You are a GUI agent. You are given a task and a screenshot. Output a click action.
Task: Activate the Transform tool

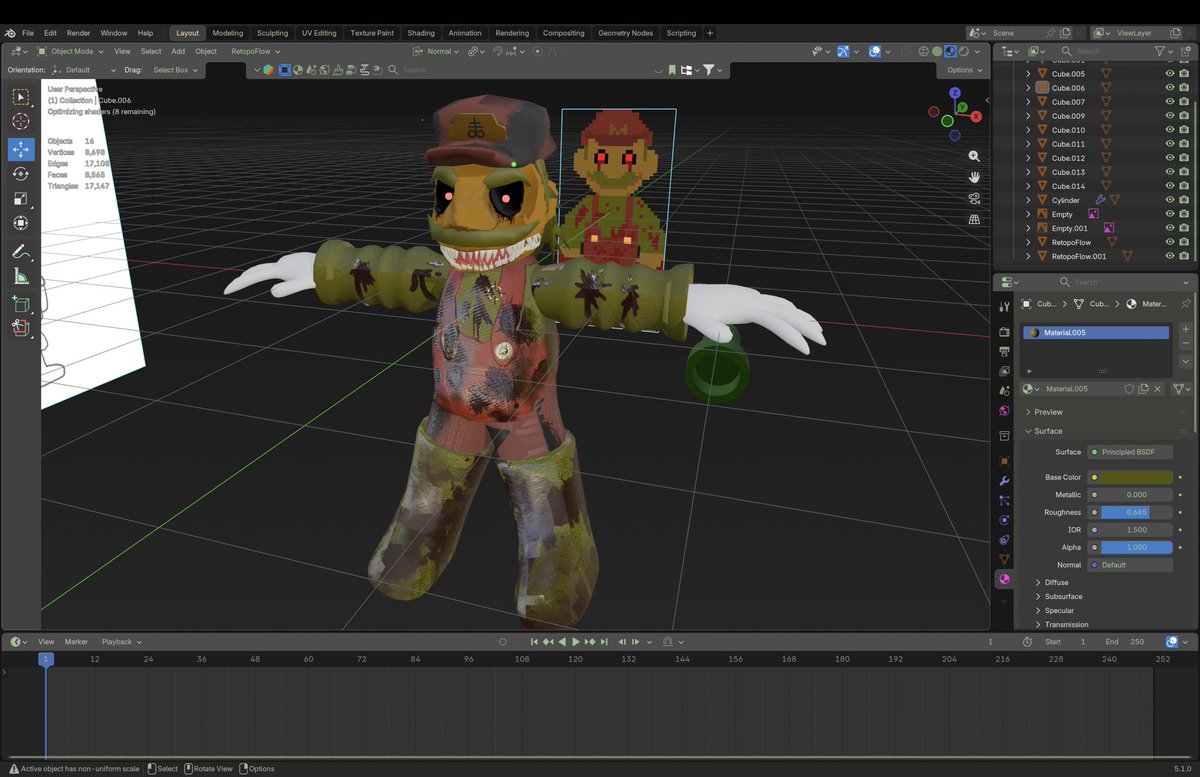coord(21,223)
